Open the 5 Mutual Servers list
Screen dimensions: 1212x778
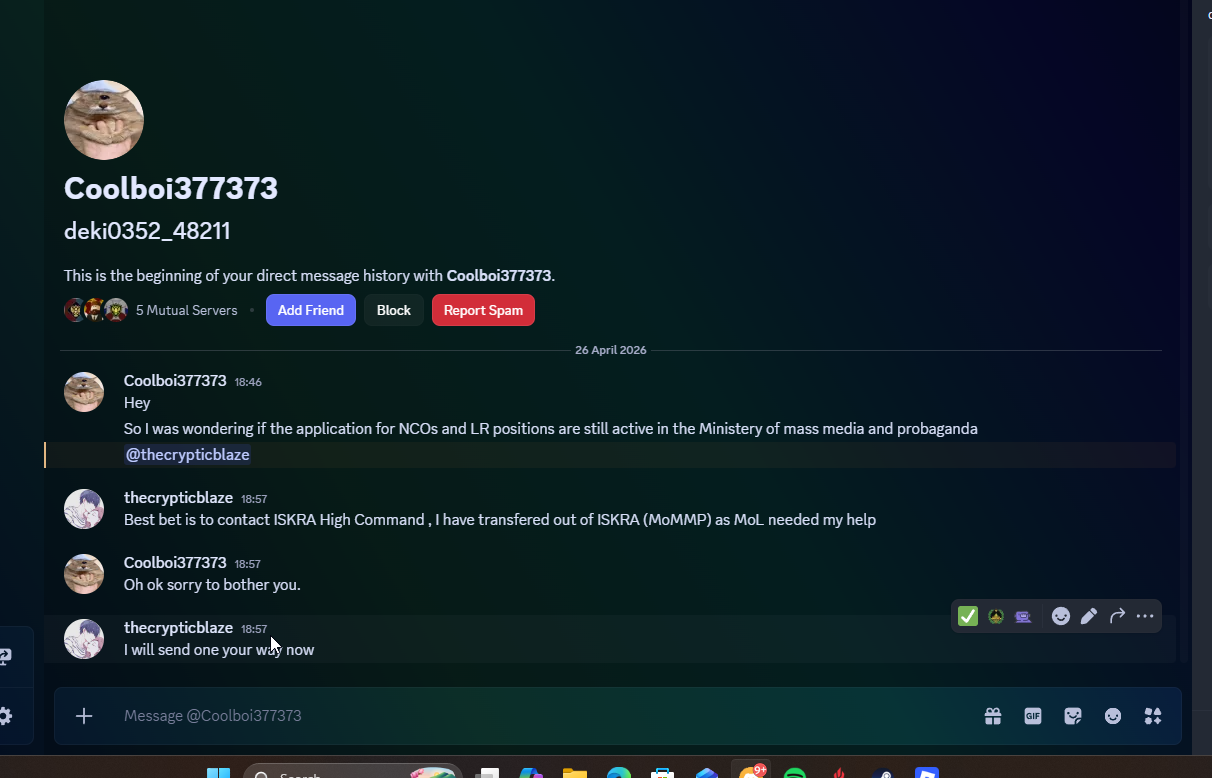pyautogui.click(x=186, y=310)
